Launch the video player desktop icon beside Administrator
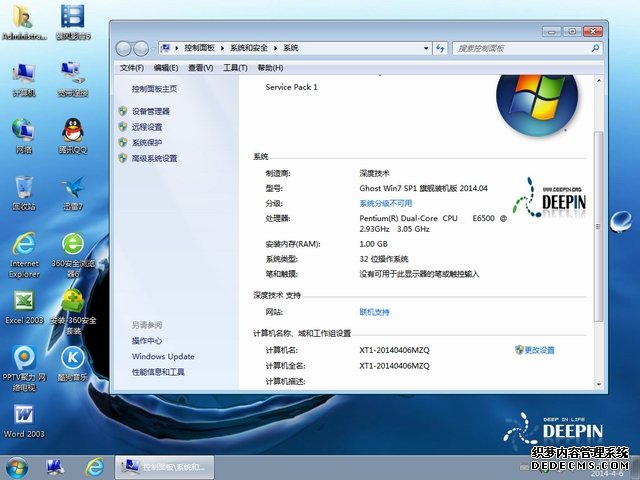This screenshot has width=640, height=480. pyautogui.click(x=73, y=22)
